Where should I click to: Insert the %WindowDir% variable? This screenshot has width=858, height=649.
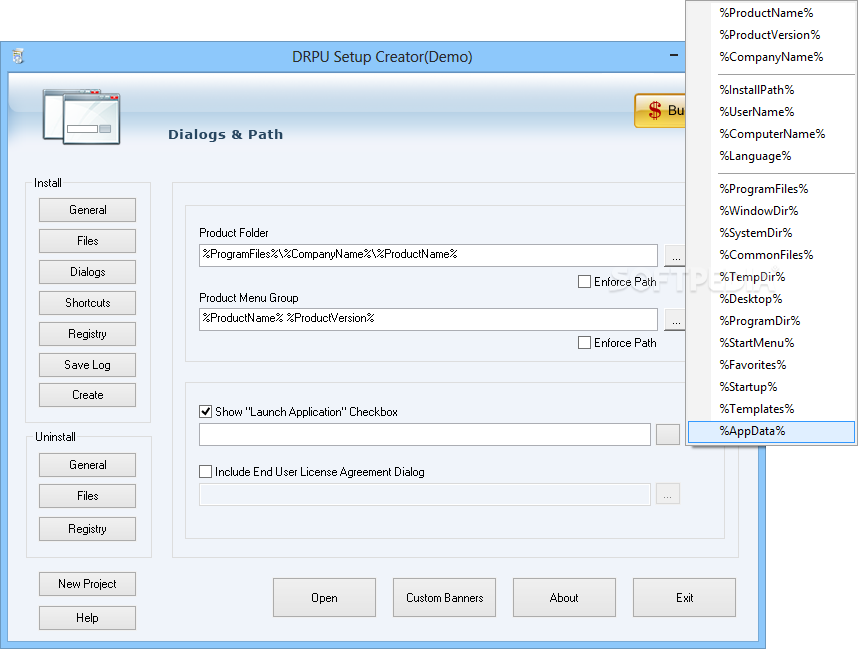pos(772,211)
